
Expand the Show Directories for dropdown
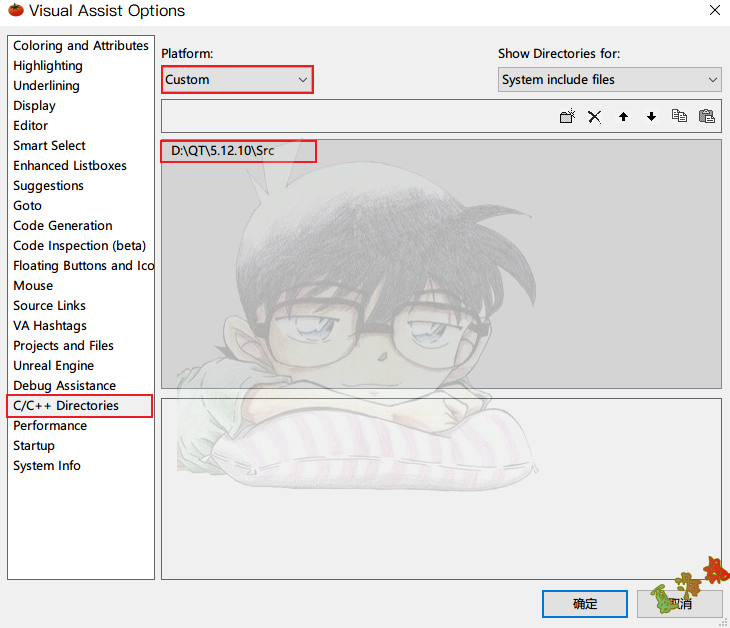[610, 80]
